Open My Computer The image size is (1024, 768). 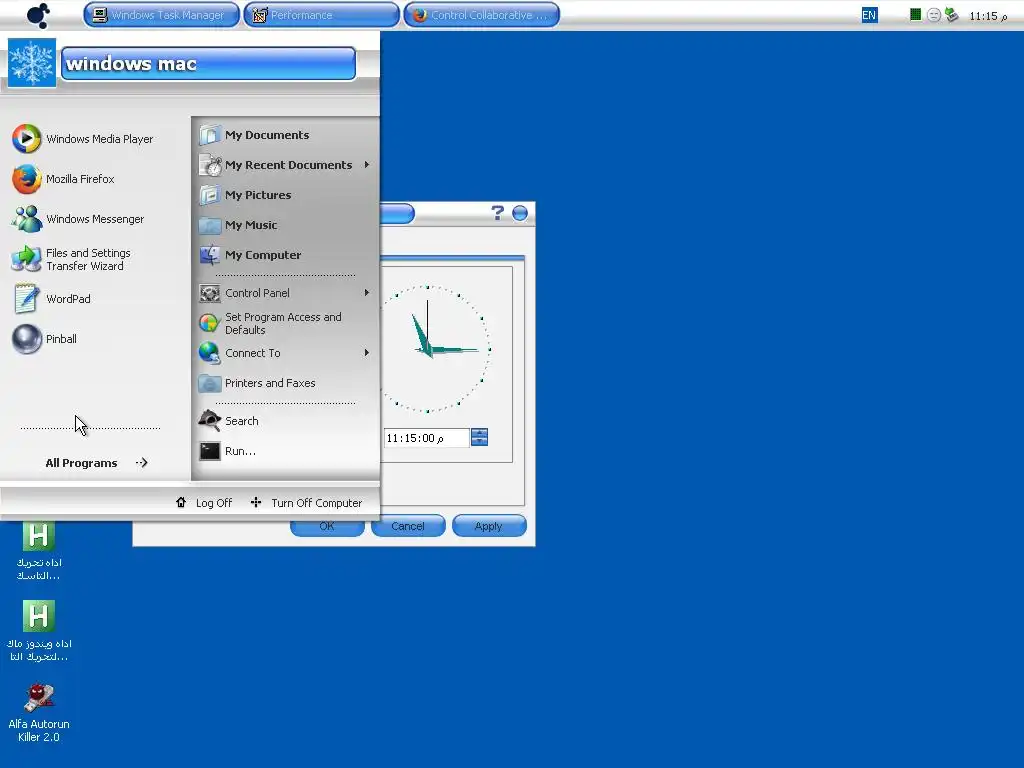click(250, 255)
